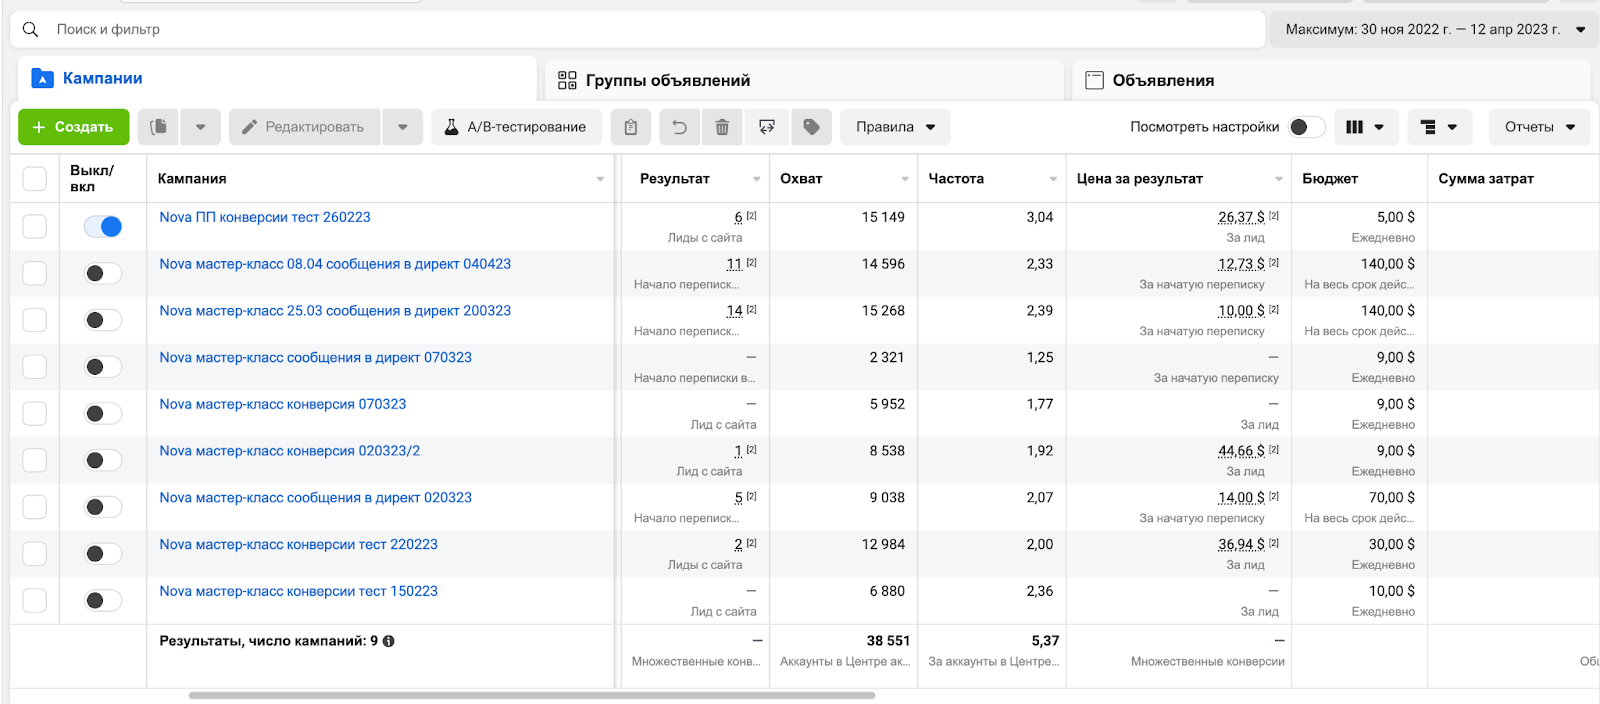Viewport: 1600px width, 704px height.
Task: Click the clipboard paste icon in toolbar
Action: tap(630, 127)
